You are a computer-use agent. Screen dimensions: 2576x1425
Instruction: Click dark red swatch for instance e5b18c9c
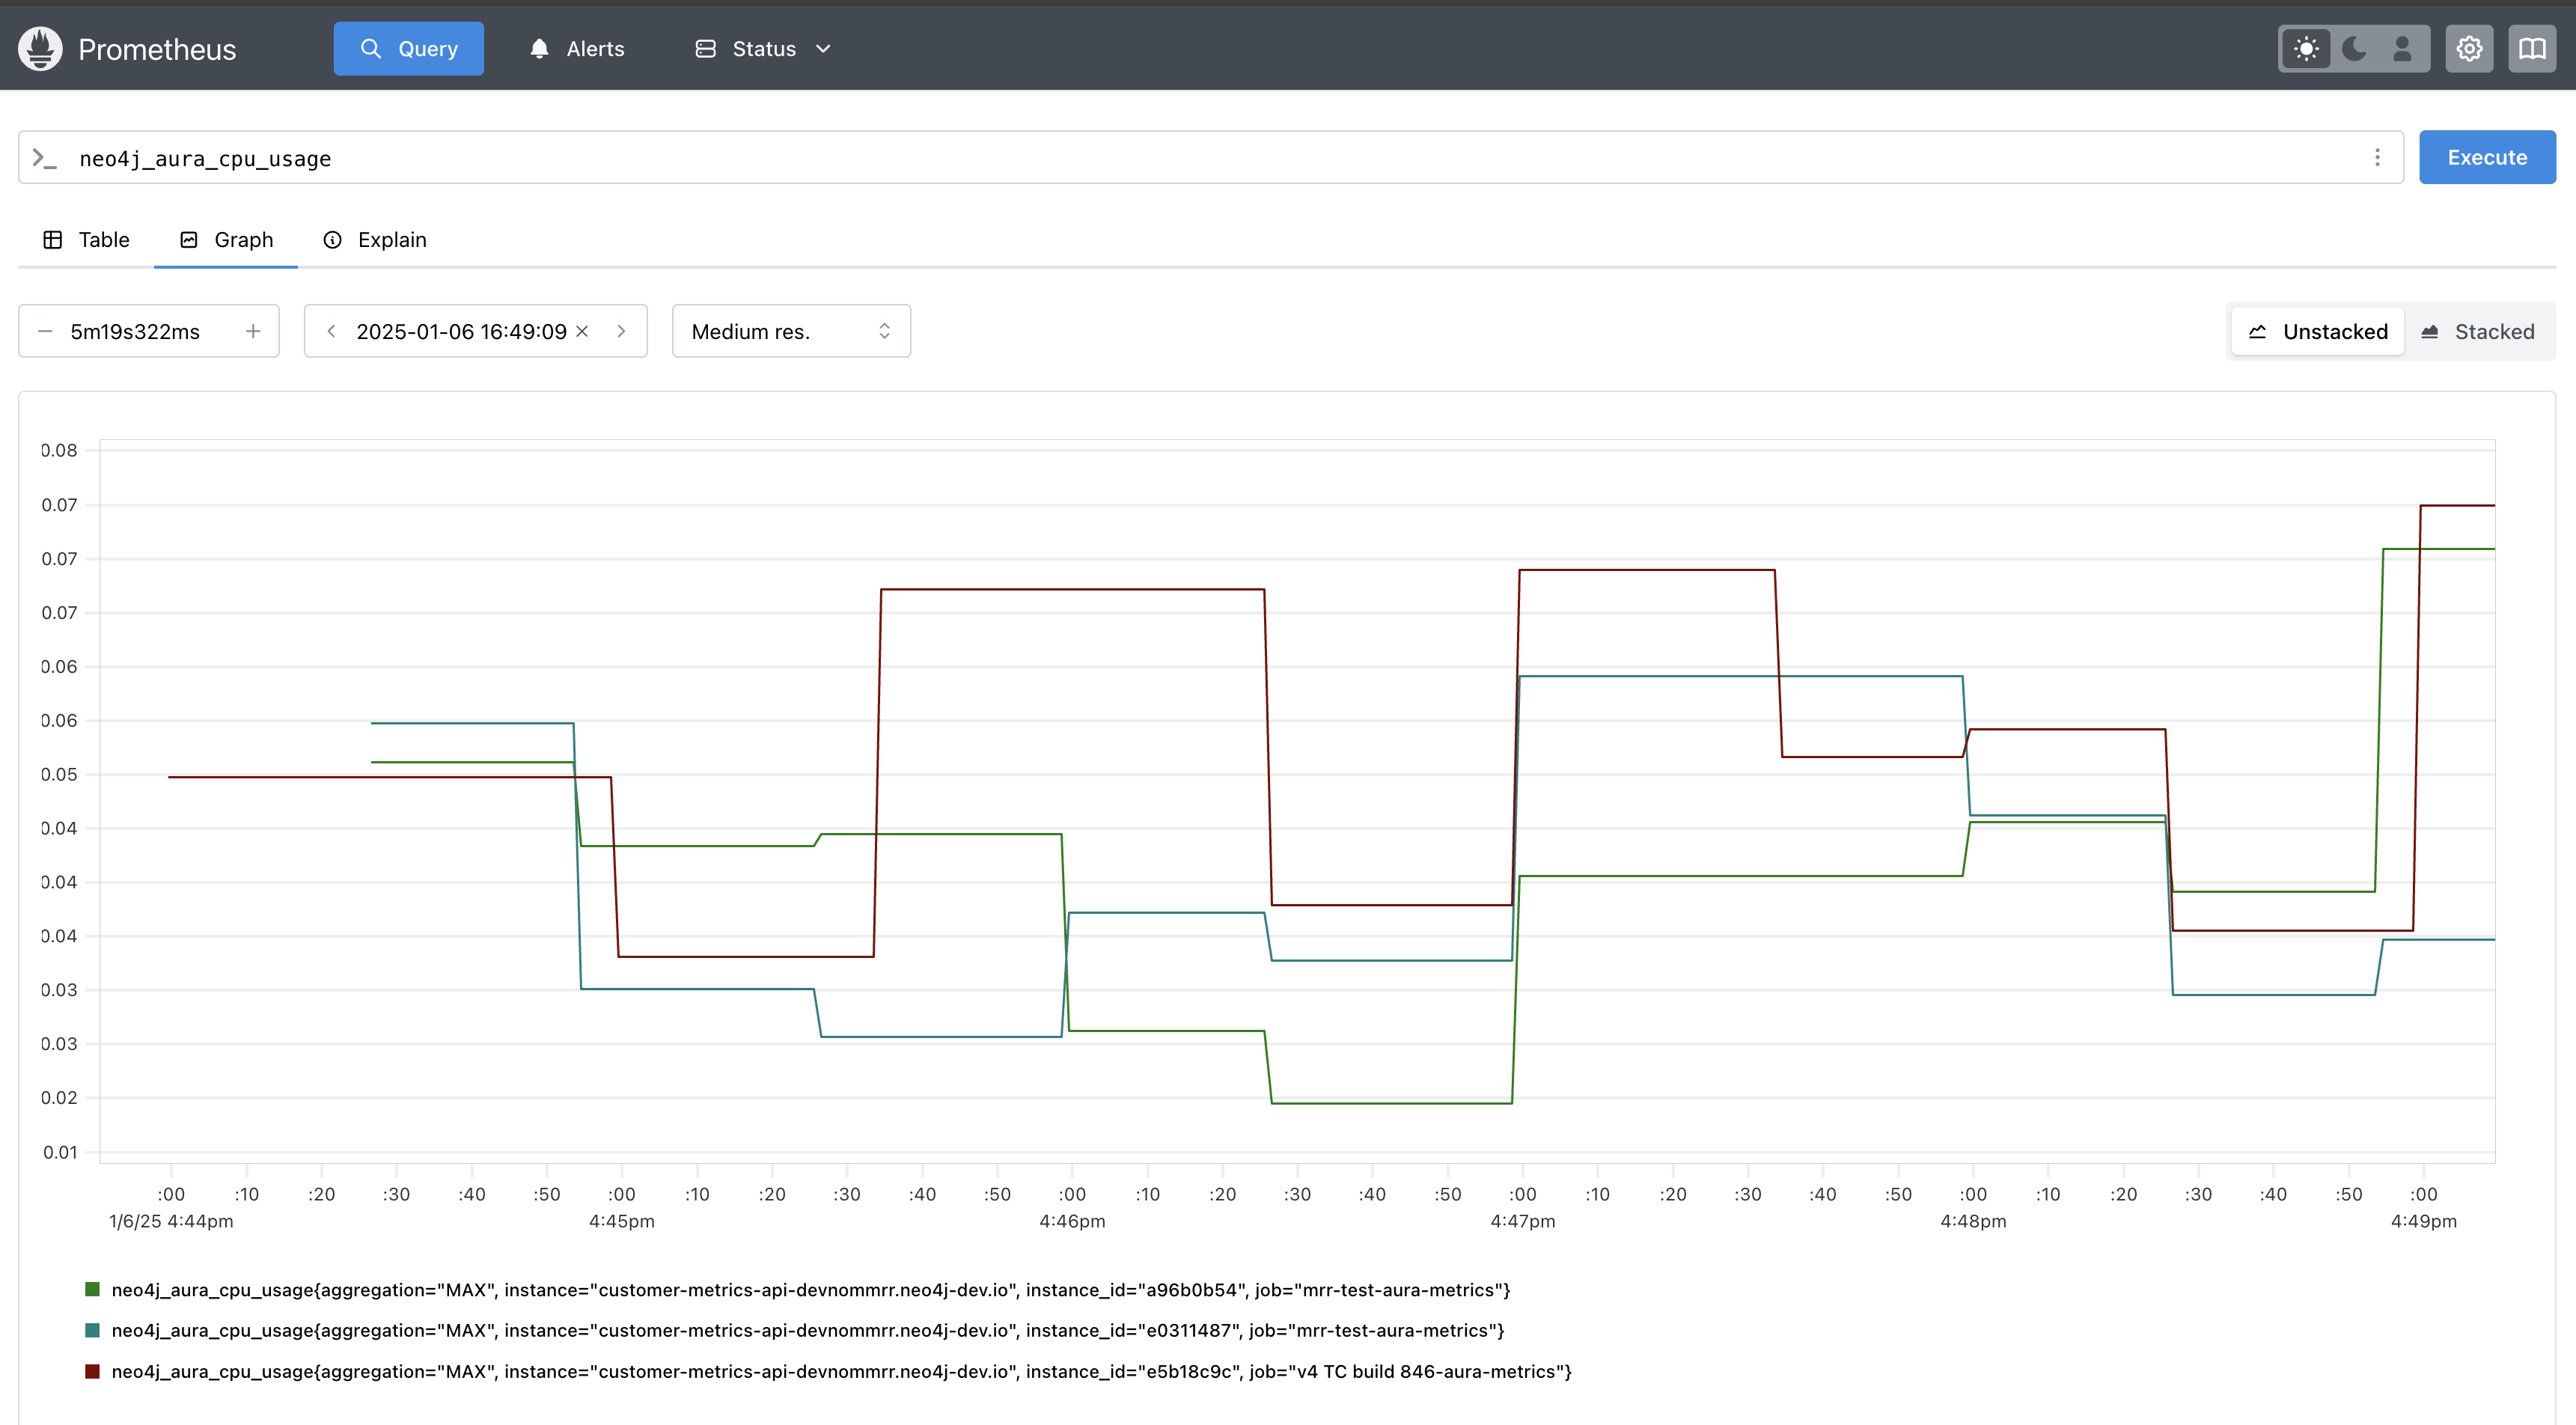(x=92, y=1371)
